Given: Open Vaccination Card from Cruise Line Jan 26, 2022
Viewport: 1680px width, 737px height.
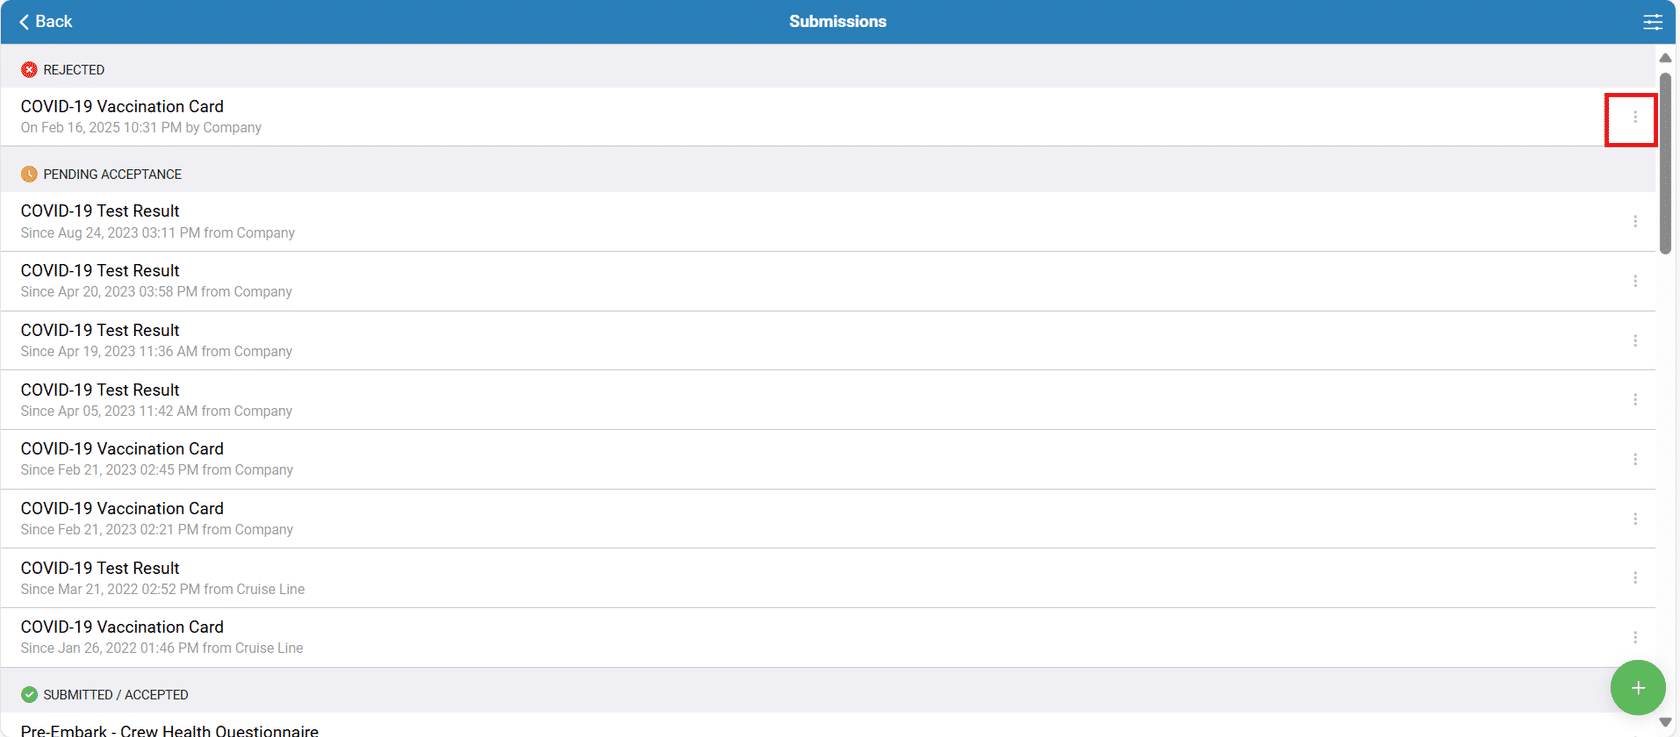Looking at the screenshot, I should click(828, 637).
